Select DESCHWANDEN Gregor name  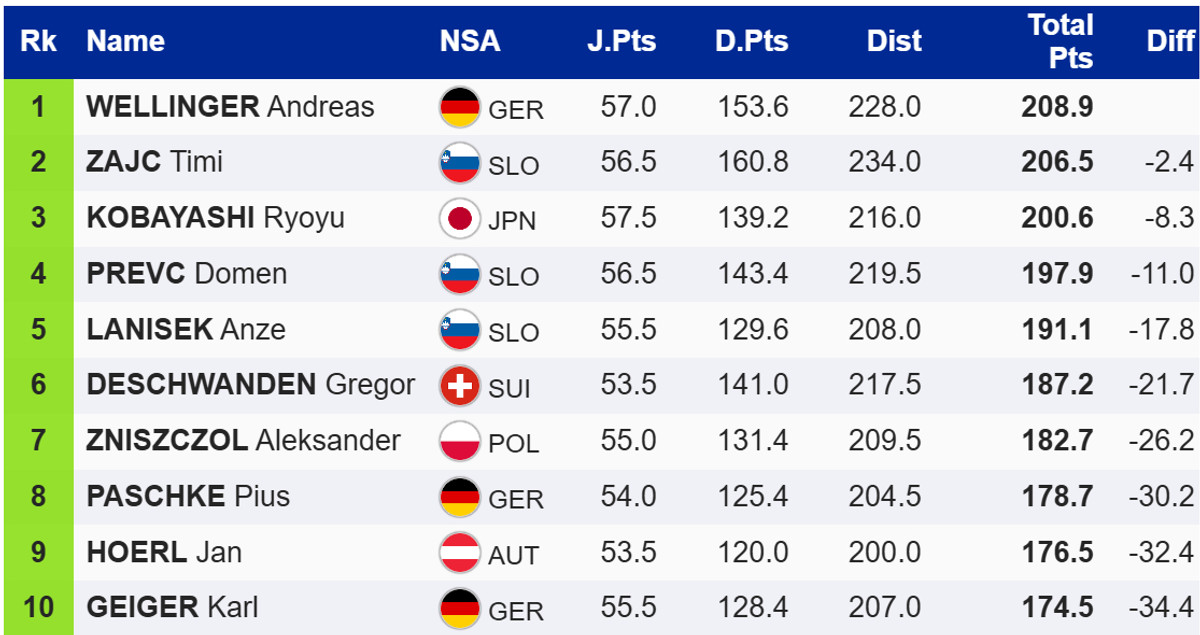point(250,384)
